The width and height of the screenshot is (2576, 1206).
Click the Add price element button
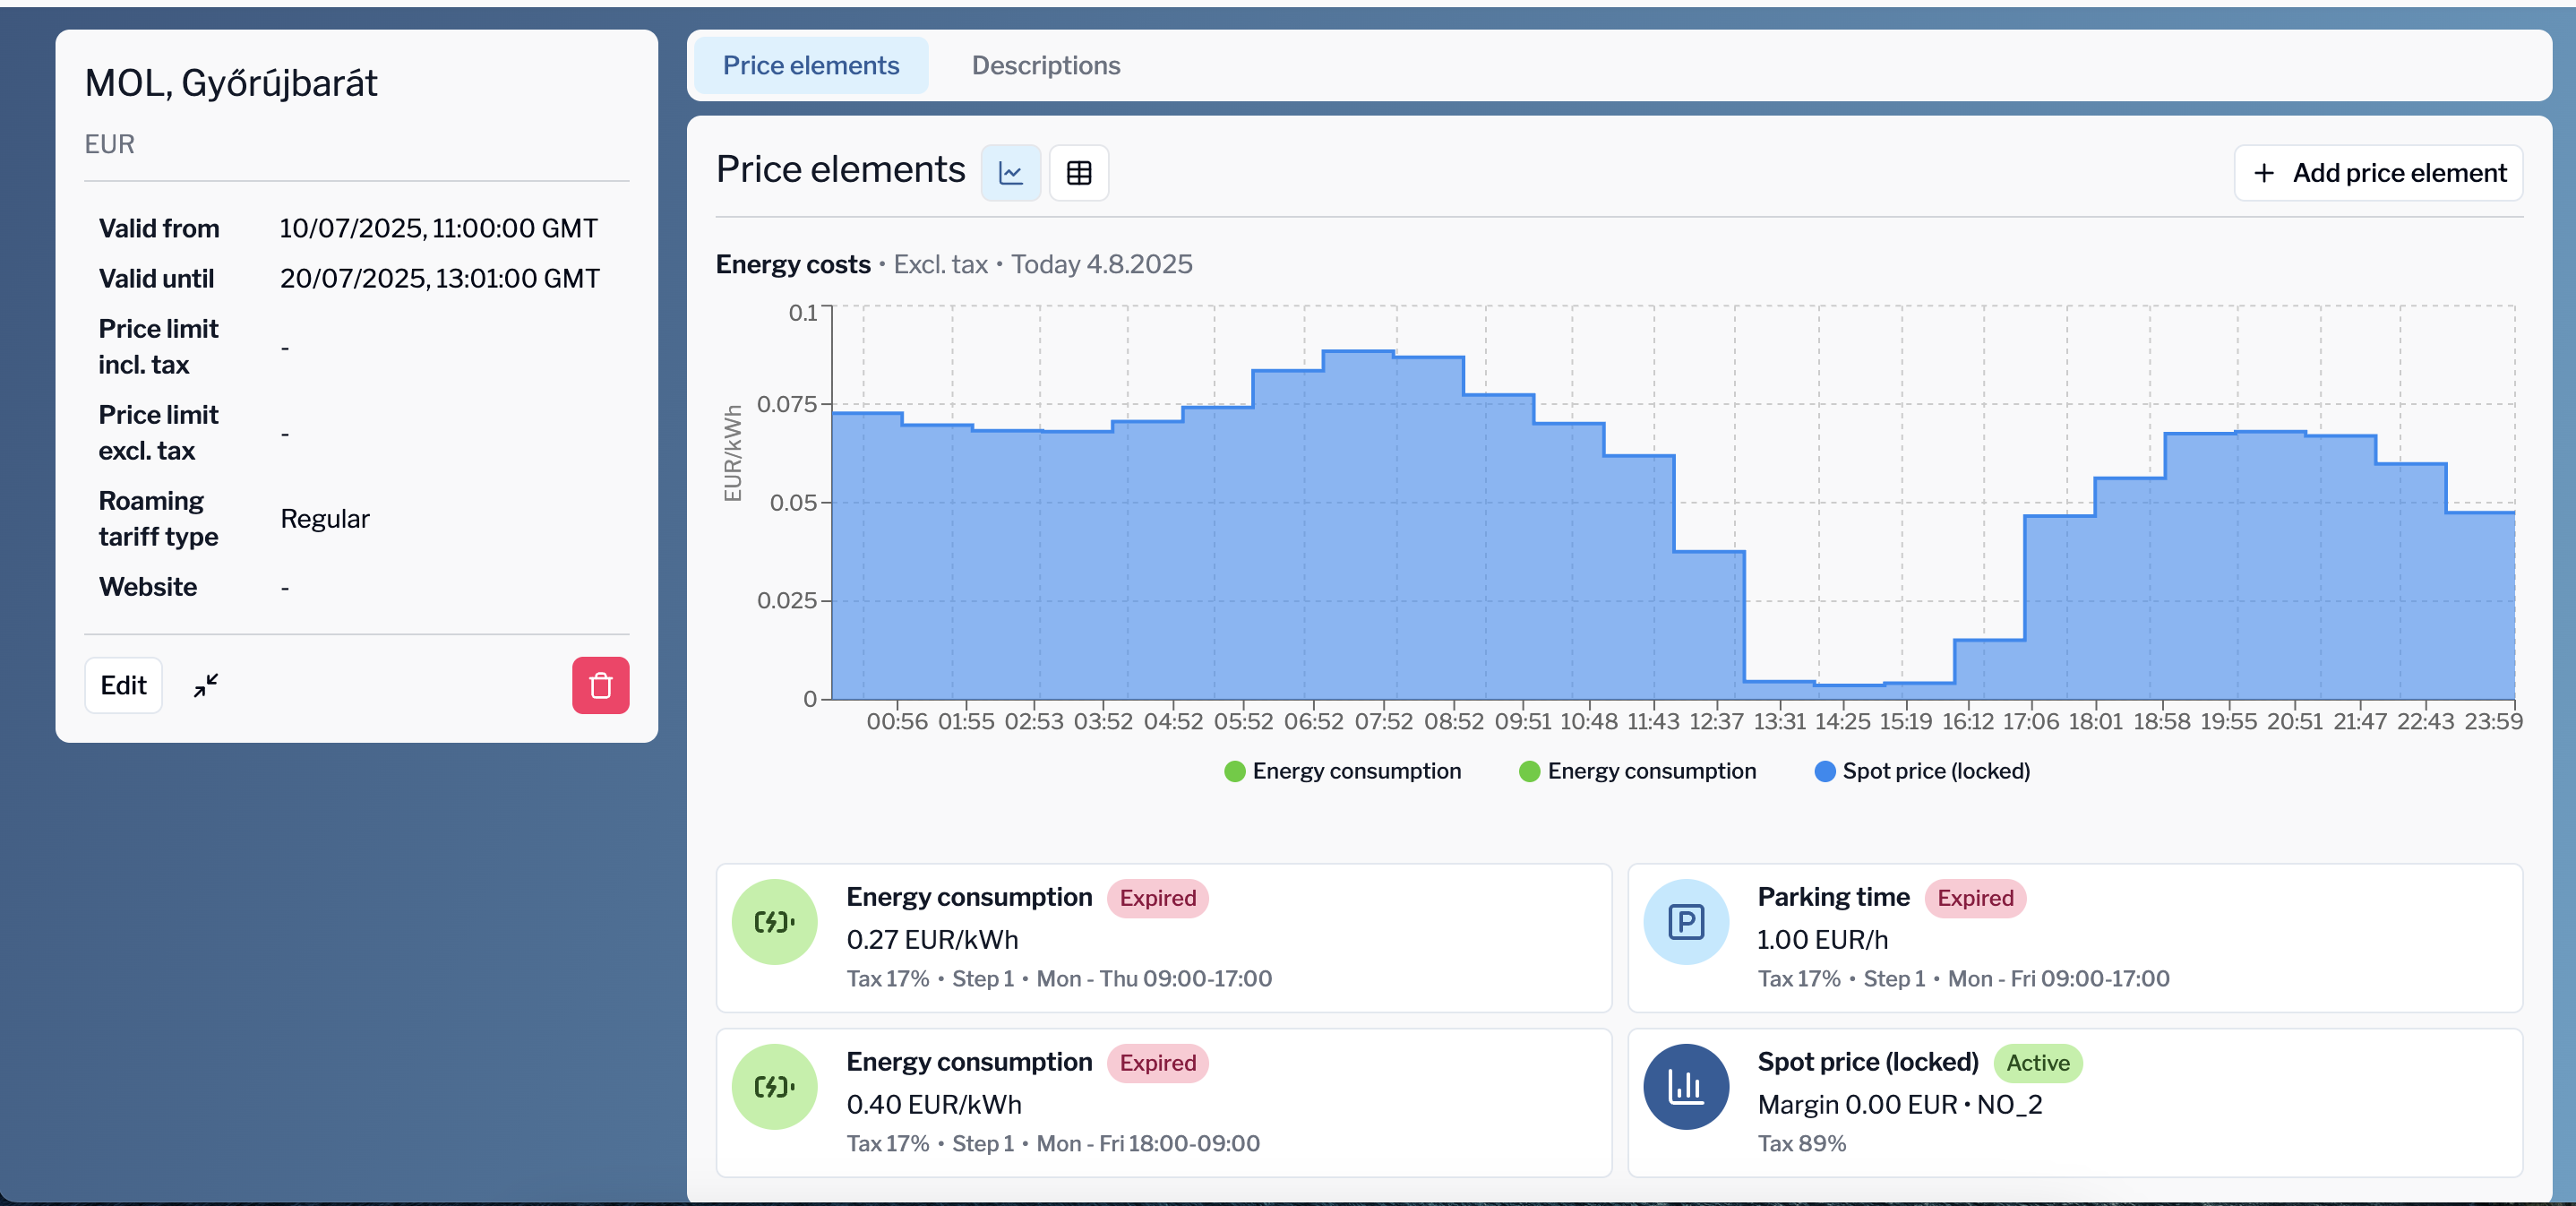point(2378,172)
